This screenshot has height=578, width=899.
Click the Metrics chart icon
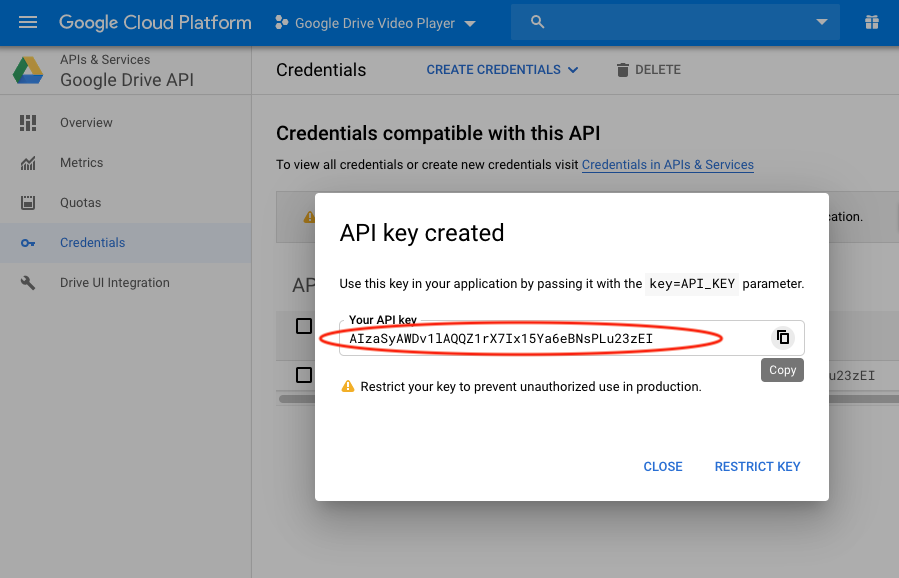click(x=28, y=163)
